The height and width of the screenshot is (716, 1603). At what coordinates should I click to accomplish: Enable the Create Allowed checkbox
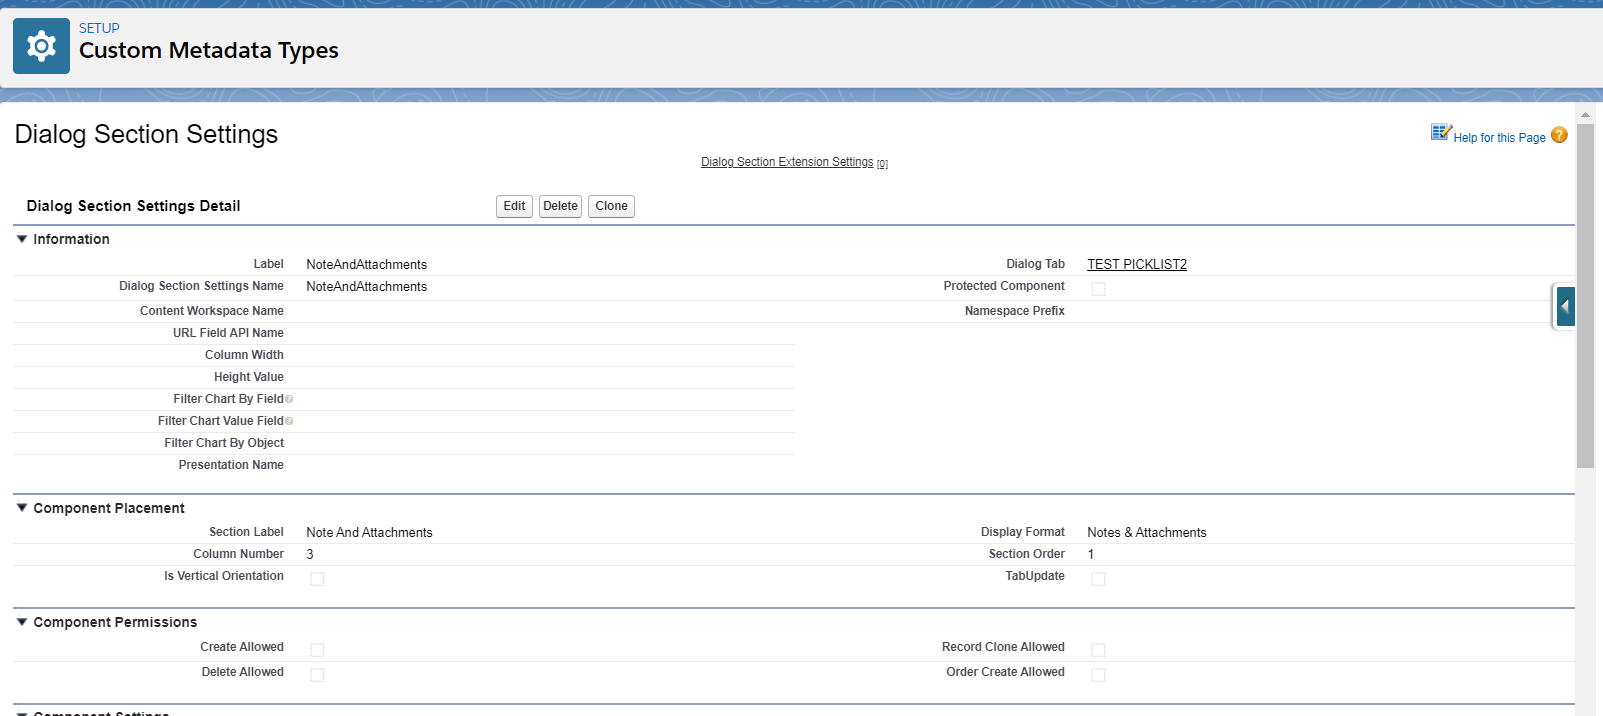coord(317,650)
